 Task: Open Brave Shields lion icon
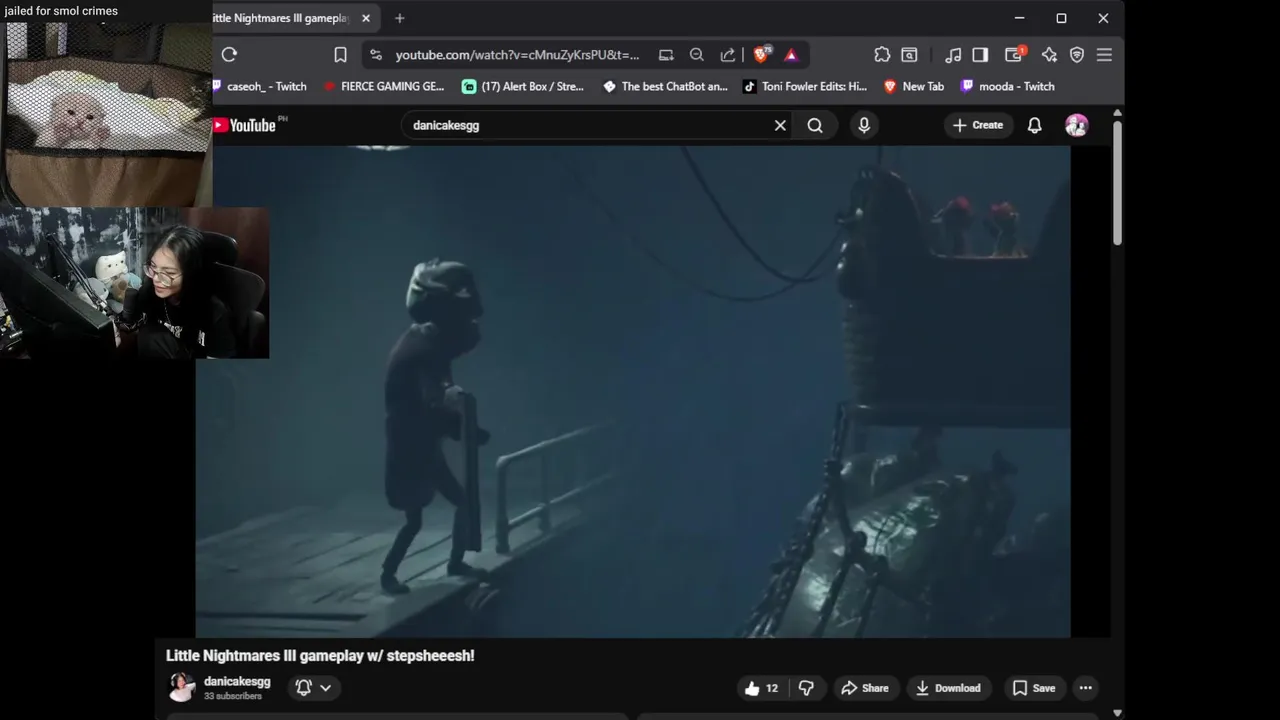click(761, 55)
